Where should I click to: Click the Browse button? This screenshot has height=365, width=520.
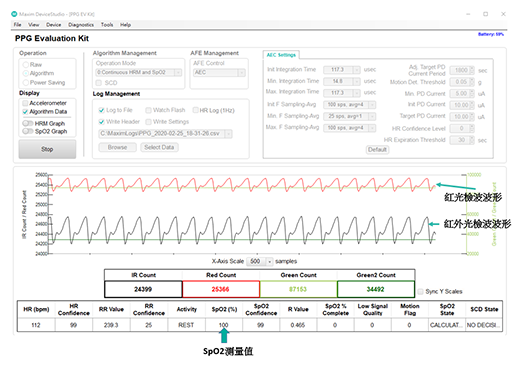pyautogui.click(x=117, y=147)
